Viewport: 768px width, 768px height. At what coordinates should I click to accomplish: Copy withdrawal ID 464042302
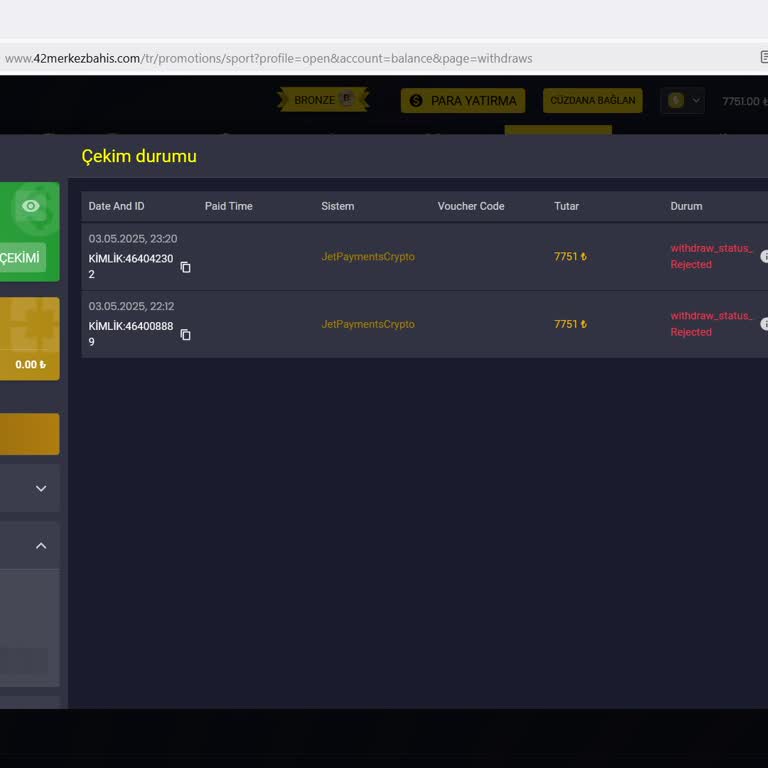tap(185, 267)
